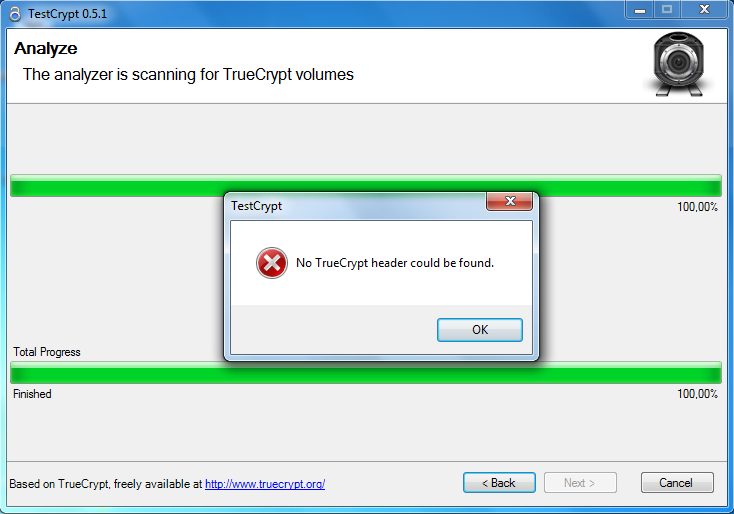This screenshot has width=734, height=514.
Task: Go to previous step with the Back button
Action: click(499, 483)
